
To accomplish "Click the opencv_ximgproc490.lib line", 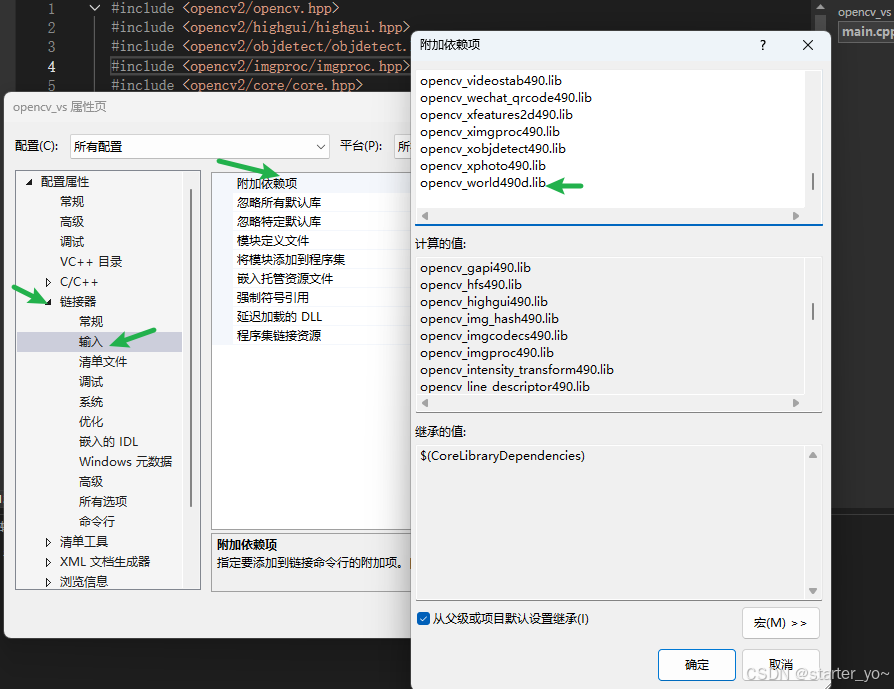I will pos(490,132).
